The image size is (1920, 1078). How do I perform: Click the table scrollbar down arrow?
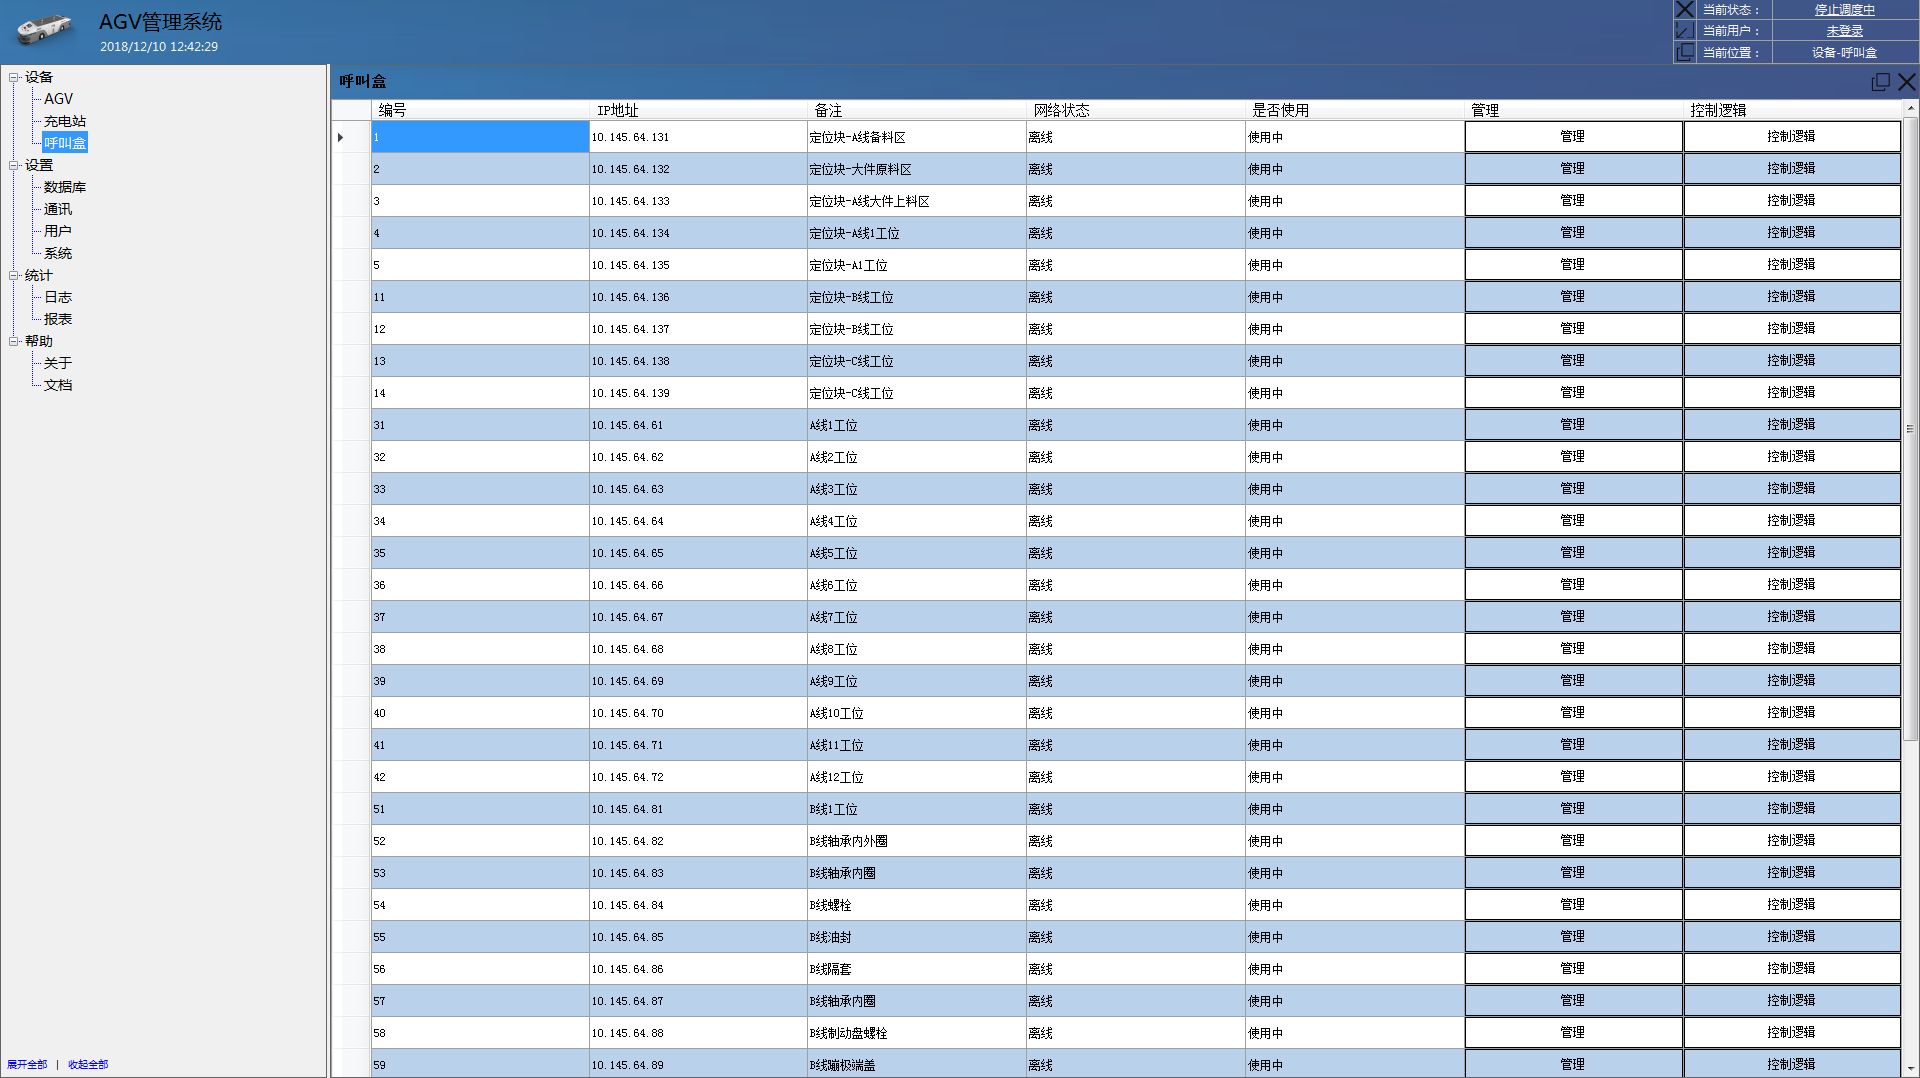coord(1910,1069)
